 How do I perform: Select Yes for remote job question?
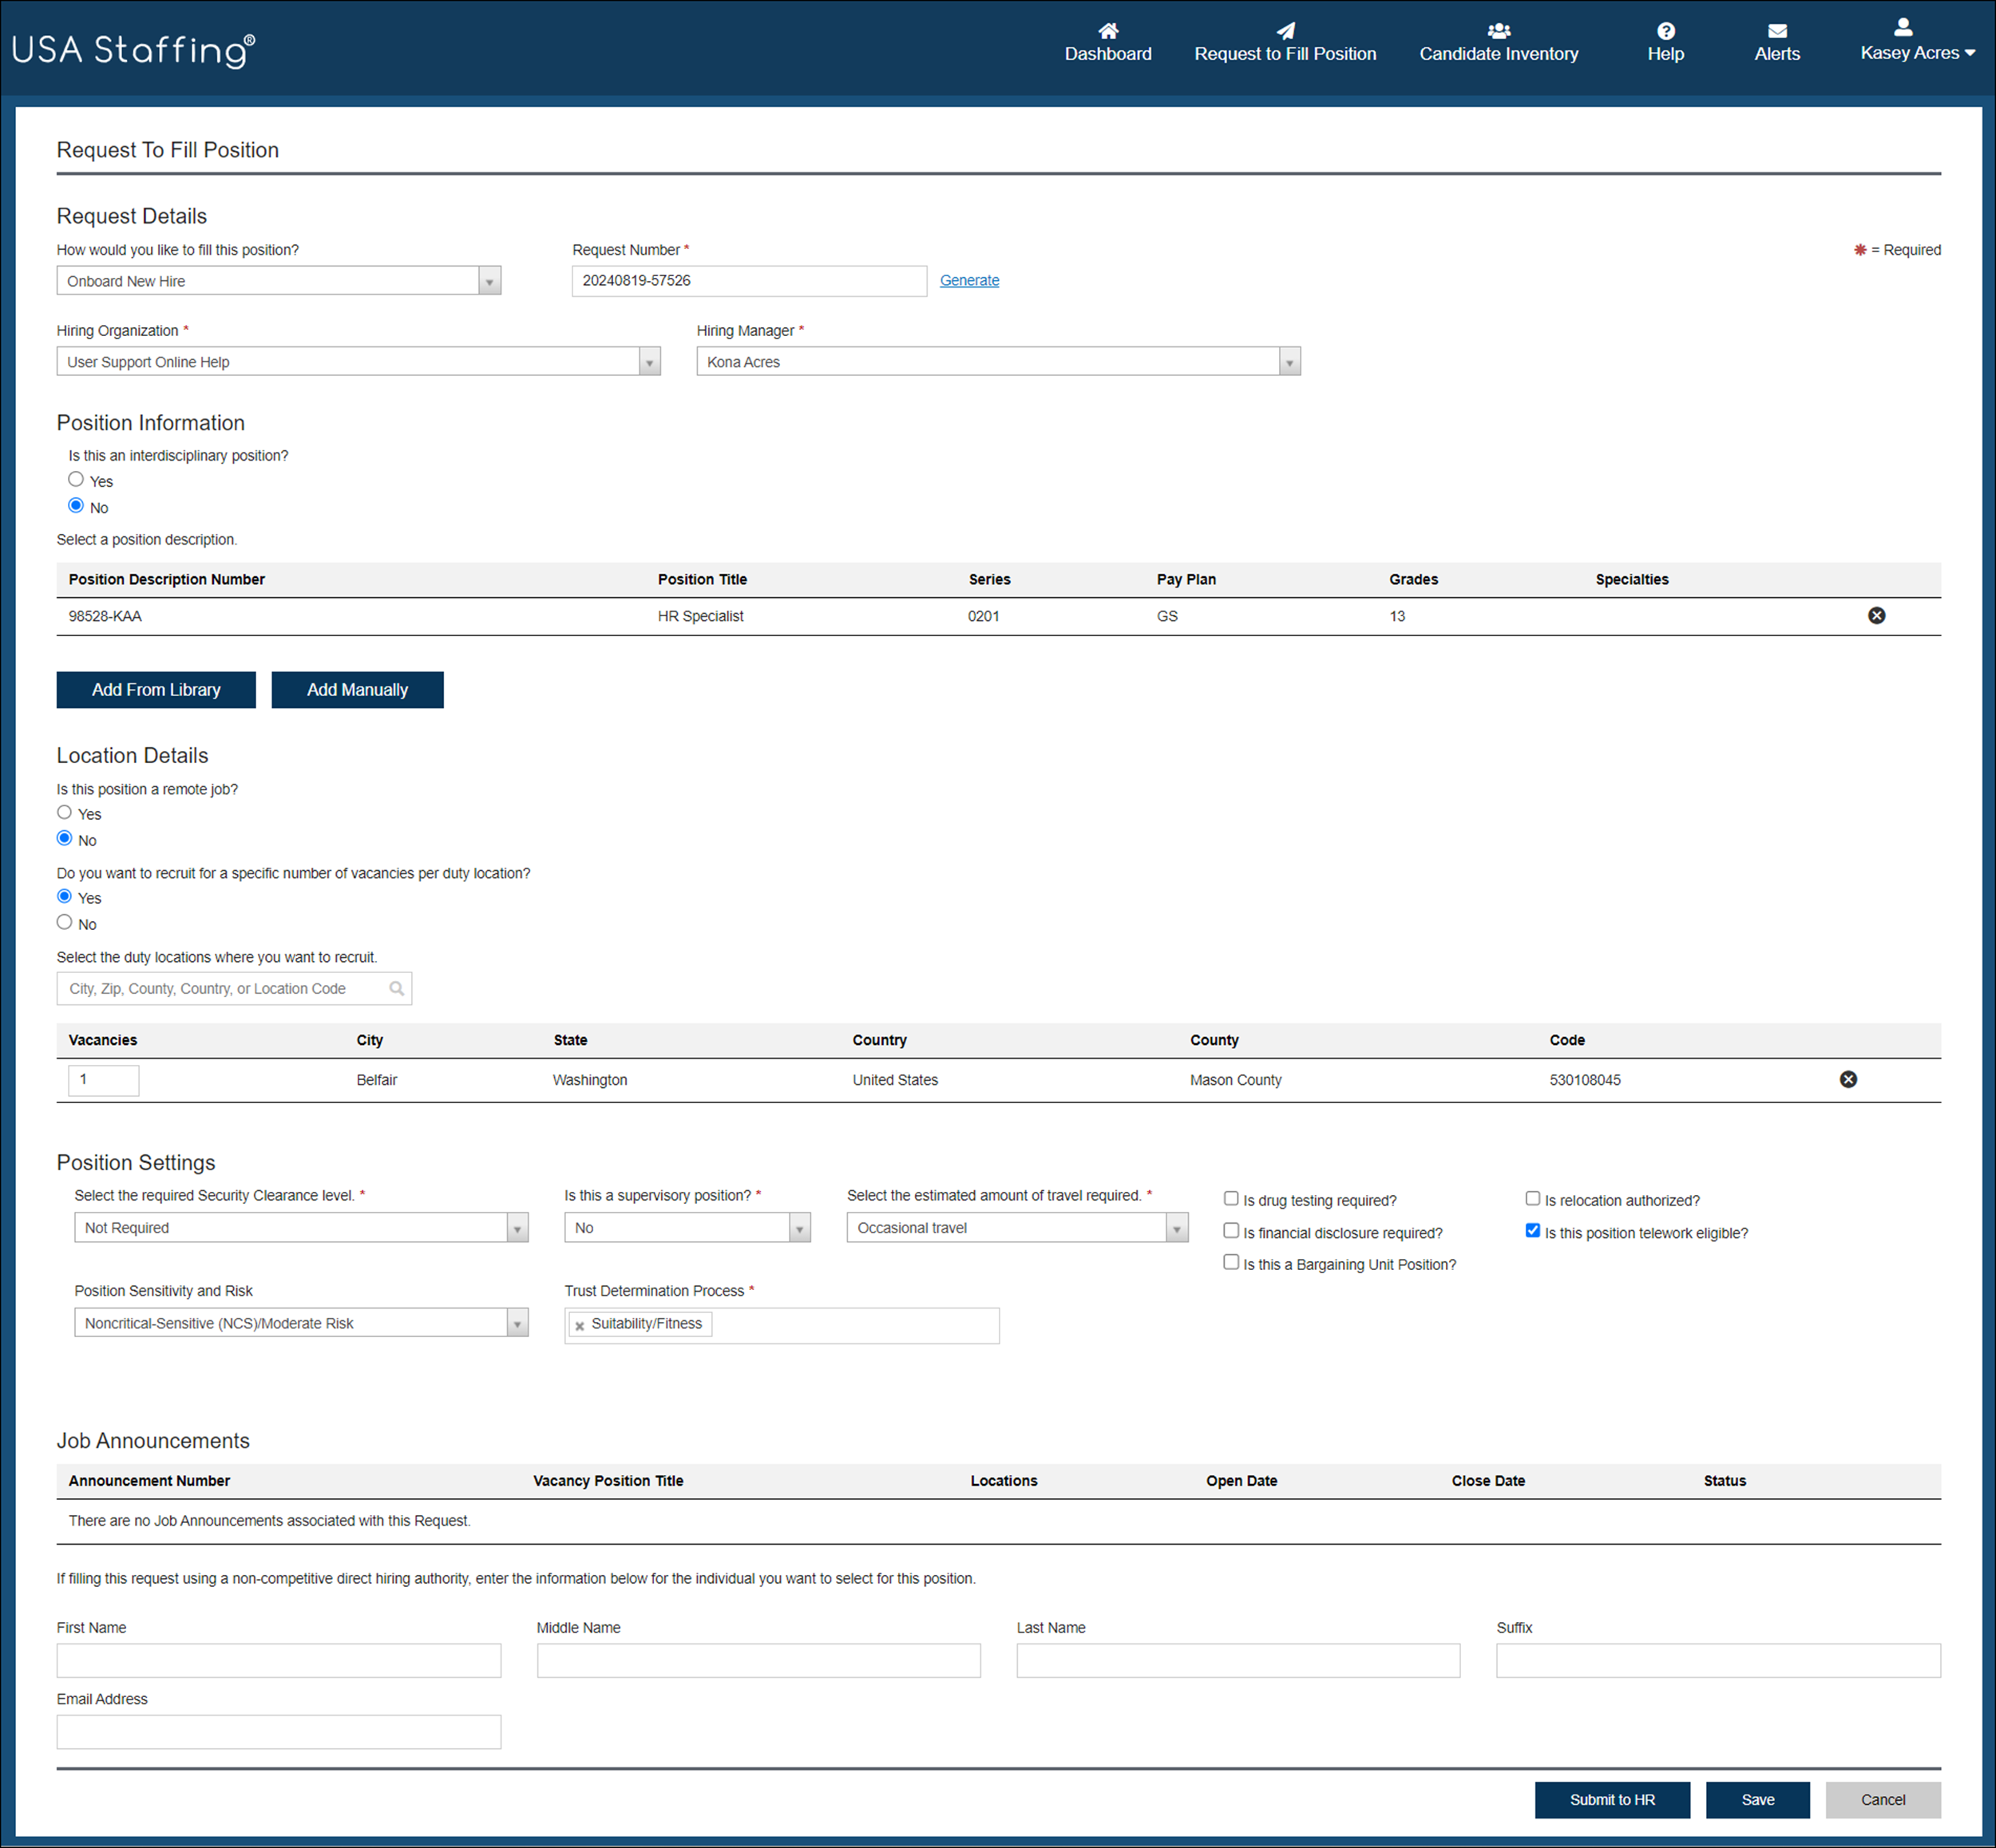65,812
